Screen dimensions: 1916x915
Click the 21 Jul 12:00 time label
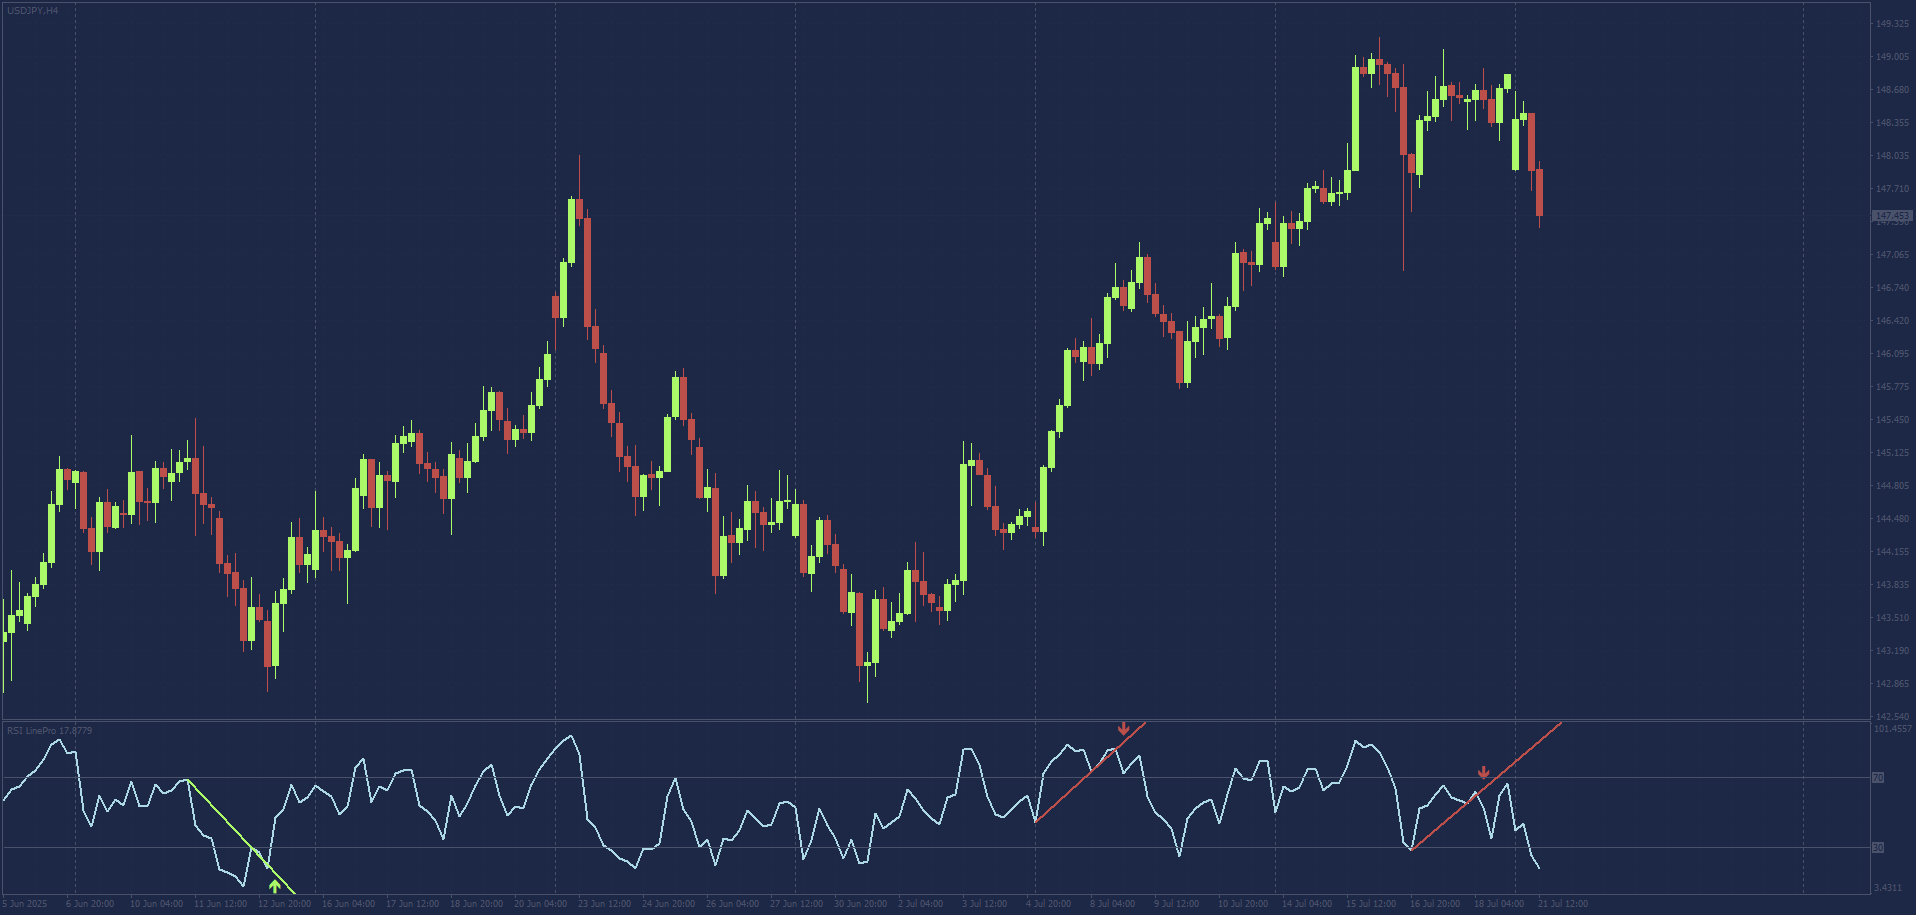click(x=1562, y=904)
